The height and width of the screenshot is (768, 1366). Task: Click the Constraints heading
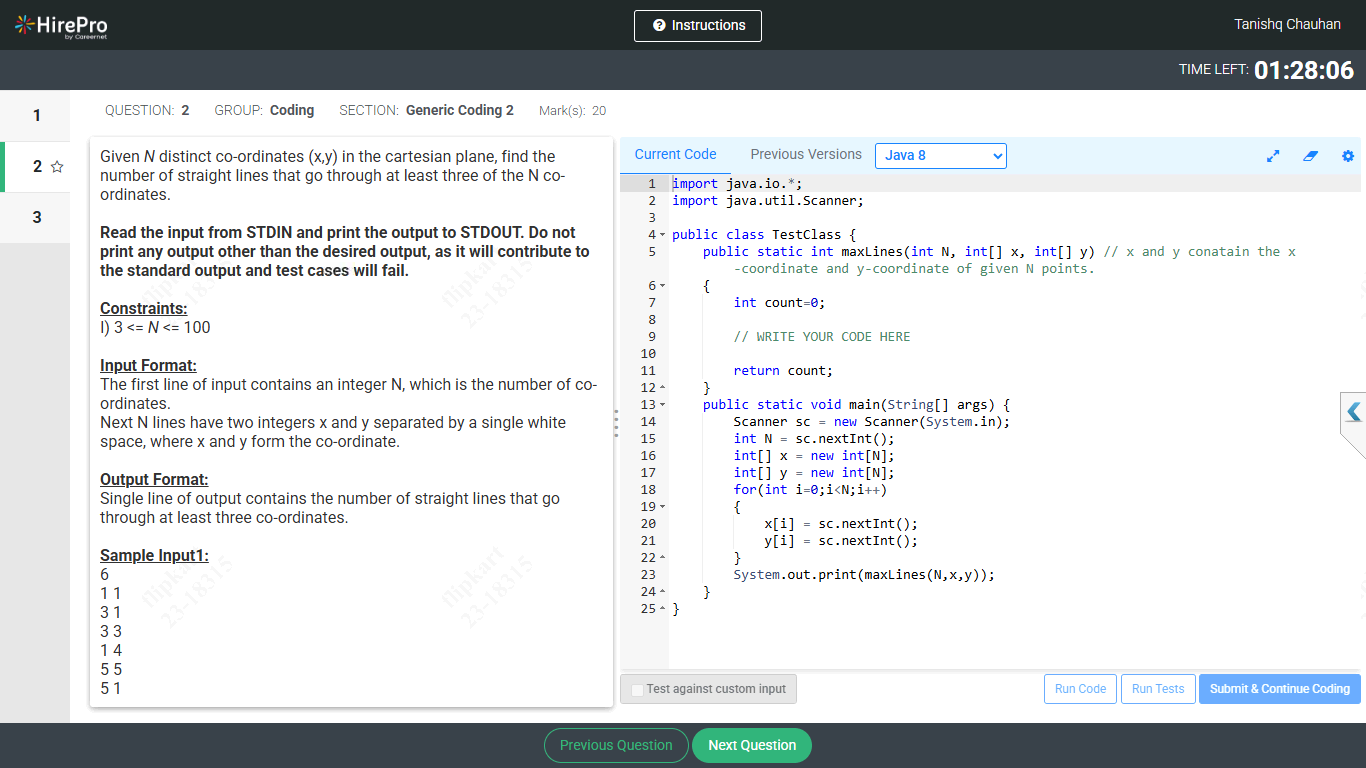tap(144, 309)
